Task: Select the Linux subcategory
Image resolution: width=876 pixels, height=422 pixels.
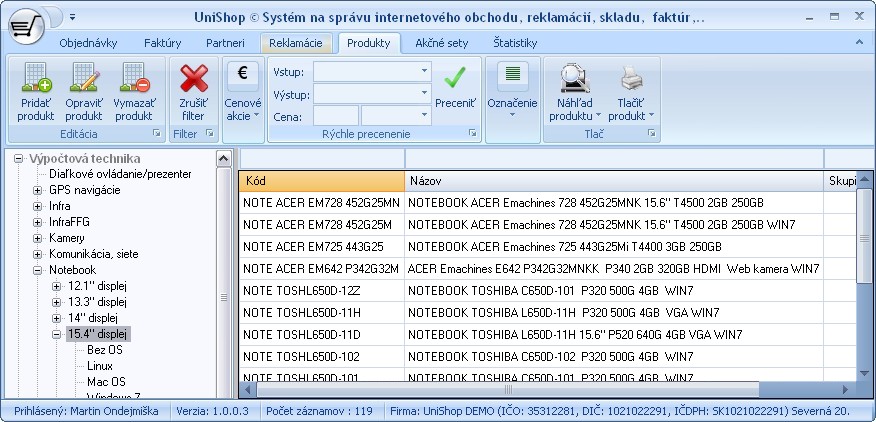Action: (x=100, y=366)
